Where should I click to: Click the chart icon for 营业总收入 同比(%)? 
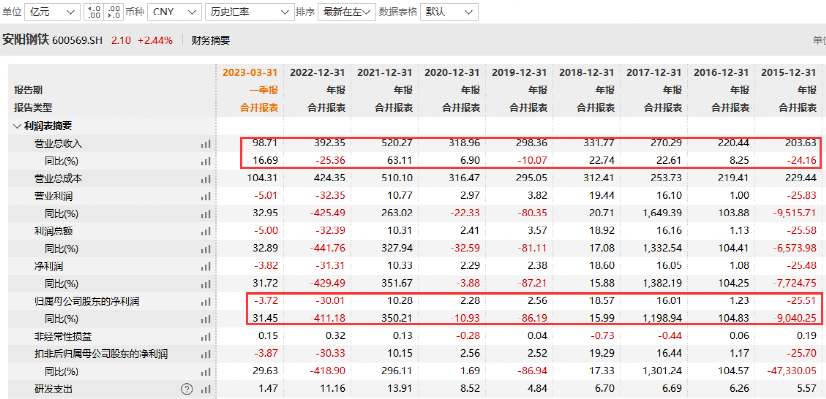click(x=205, y=161)
